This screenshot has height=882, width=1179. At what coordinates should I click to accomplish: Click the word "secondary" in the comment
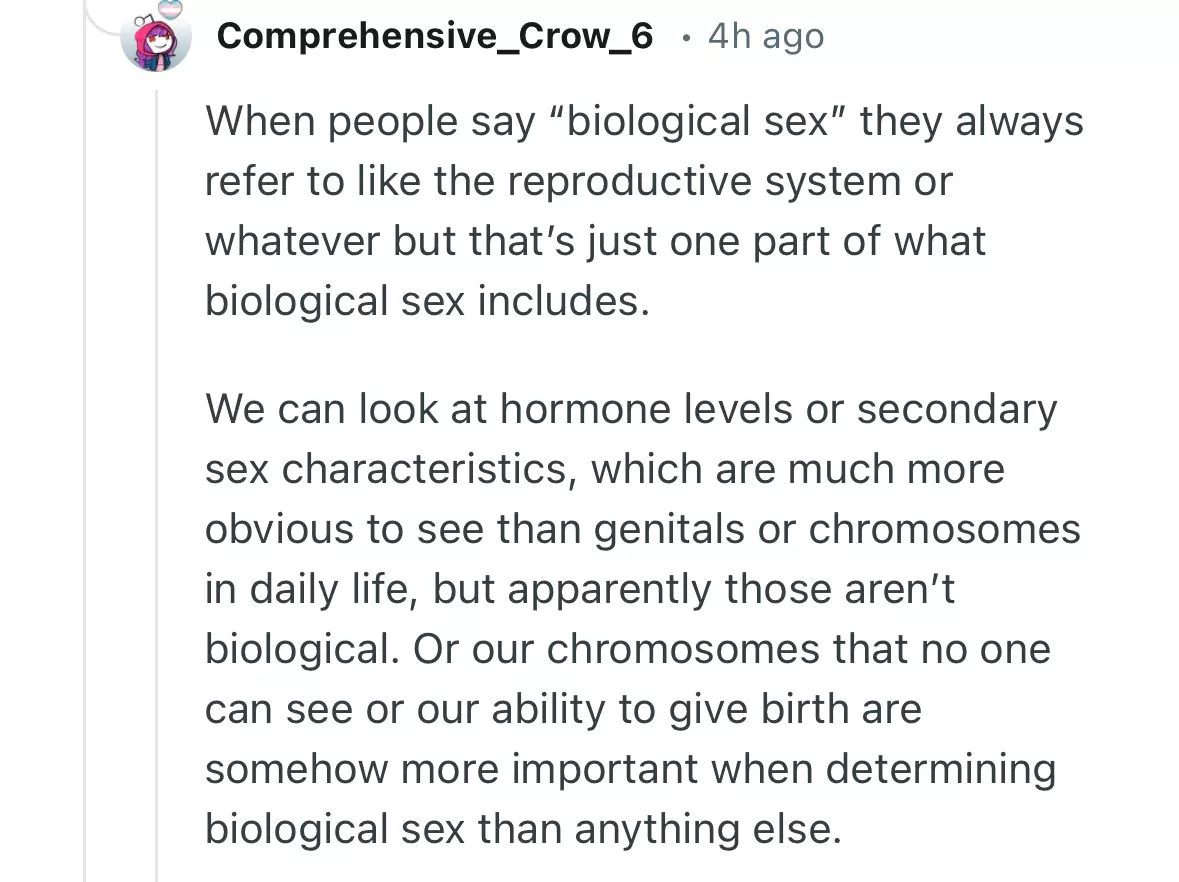[x=956, y=410]
